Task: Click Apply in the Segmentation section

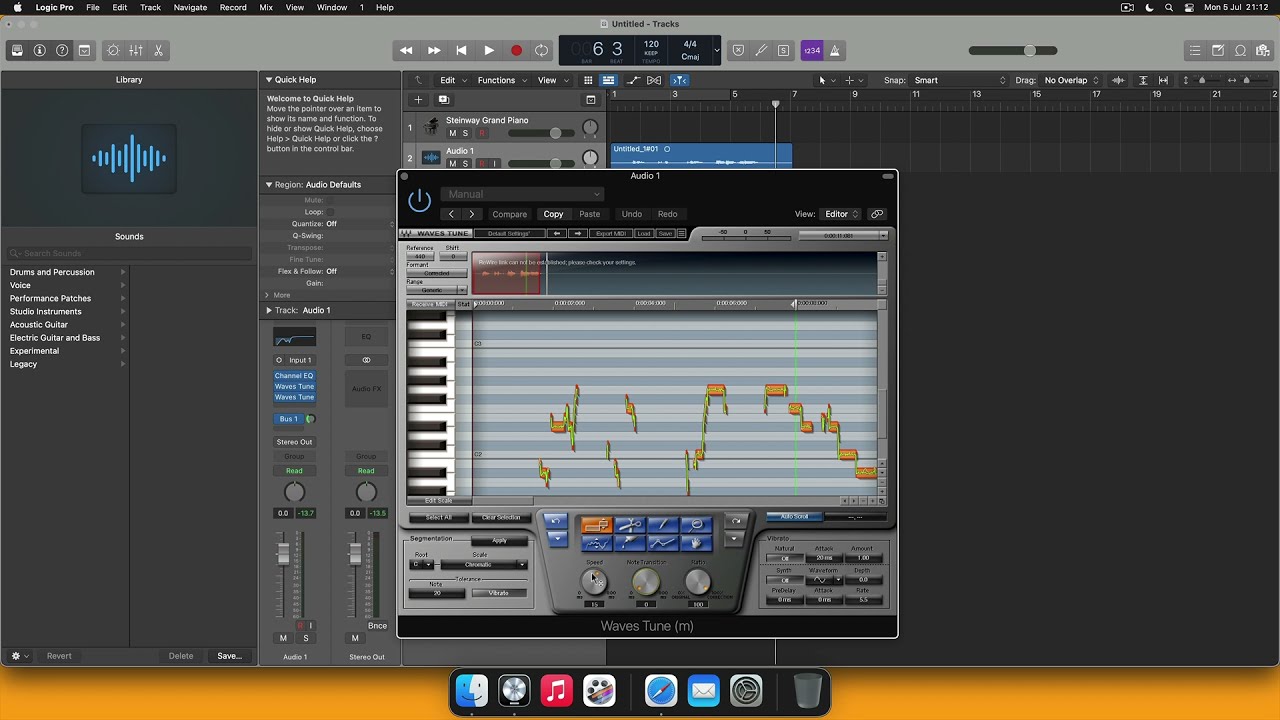Action: (499, 541)
